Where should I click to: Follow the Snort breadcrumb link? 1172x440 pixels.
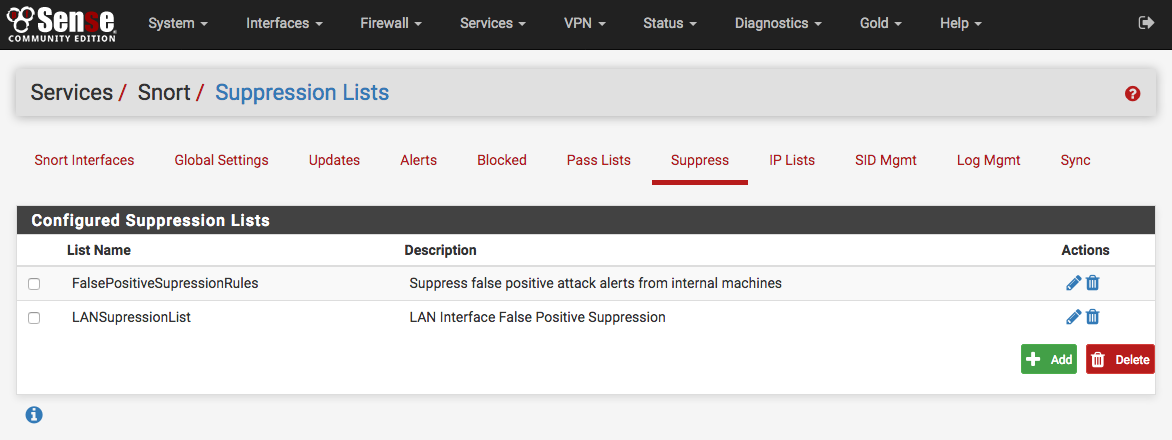click(x=164, y=93)
